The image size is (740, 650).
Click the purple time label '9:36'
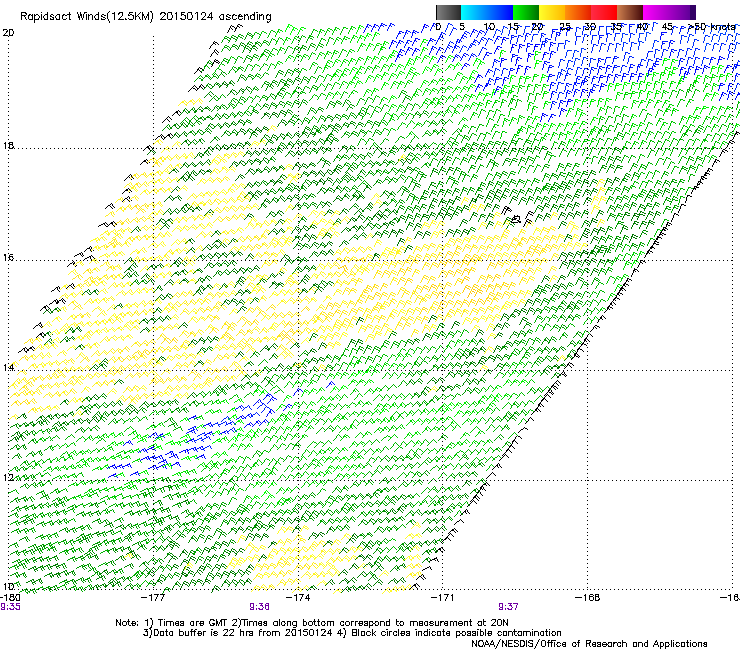(x=259, y=607)
